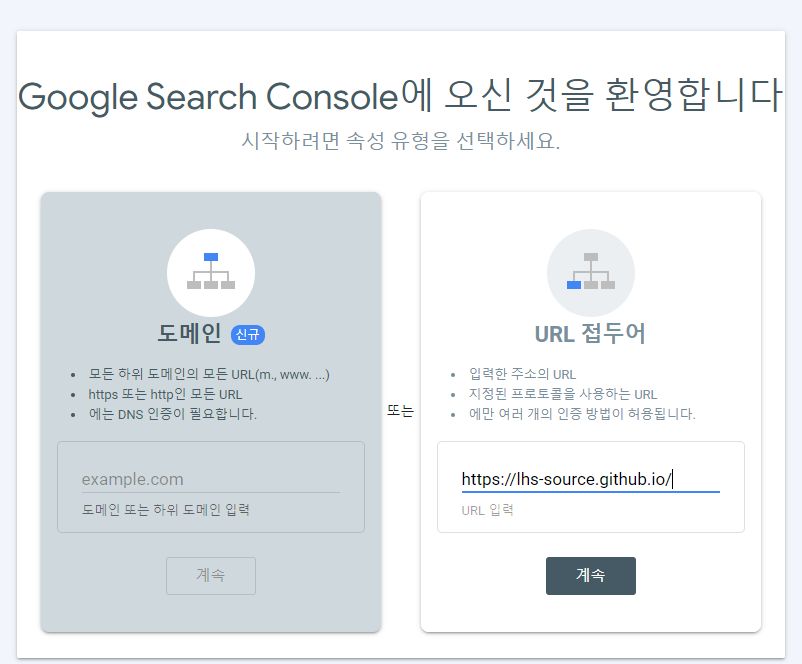The height and width of the screenshot is (664, 802).
Task: Click the Domain property network icon
Action: [211, 272]
